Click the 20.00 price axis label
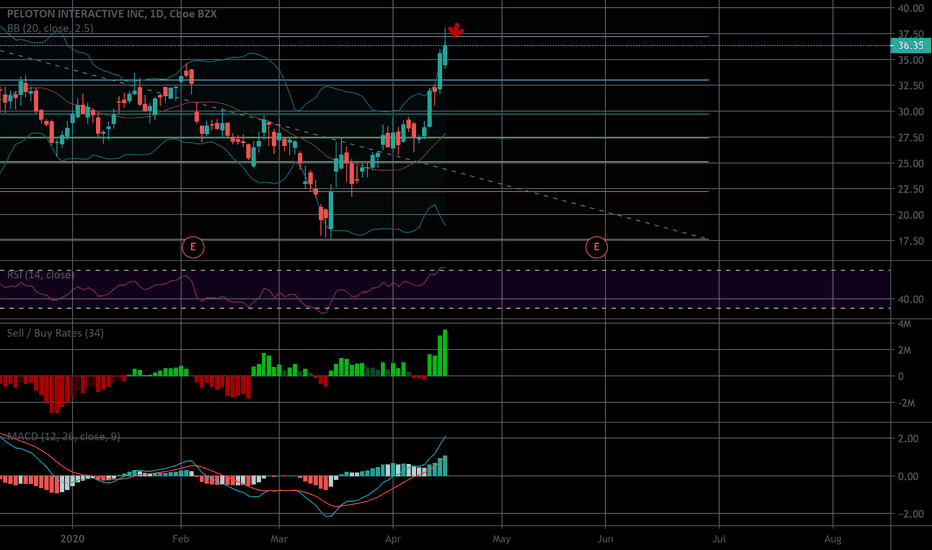 pos(911,215)
